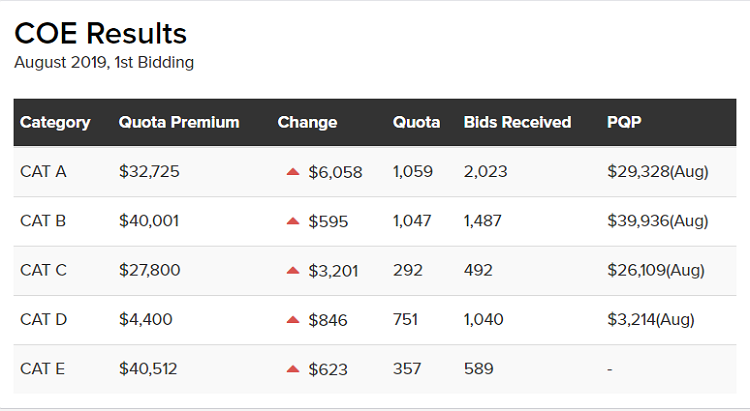Click the CAT E quota value 357
The image size is (750, 411).
[x=407, y=368]
